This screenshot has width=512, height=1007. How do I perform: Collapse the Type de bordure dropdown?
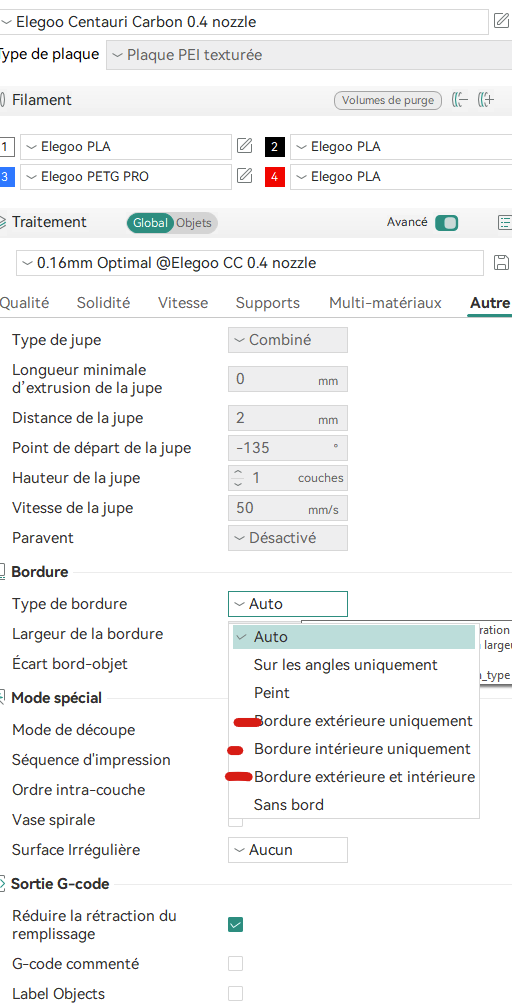[x=288, y=604]
